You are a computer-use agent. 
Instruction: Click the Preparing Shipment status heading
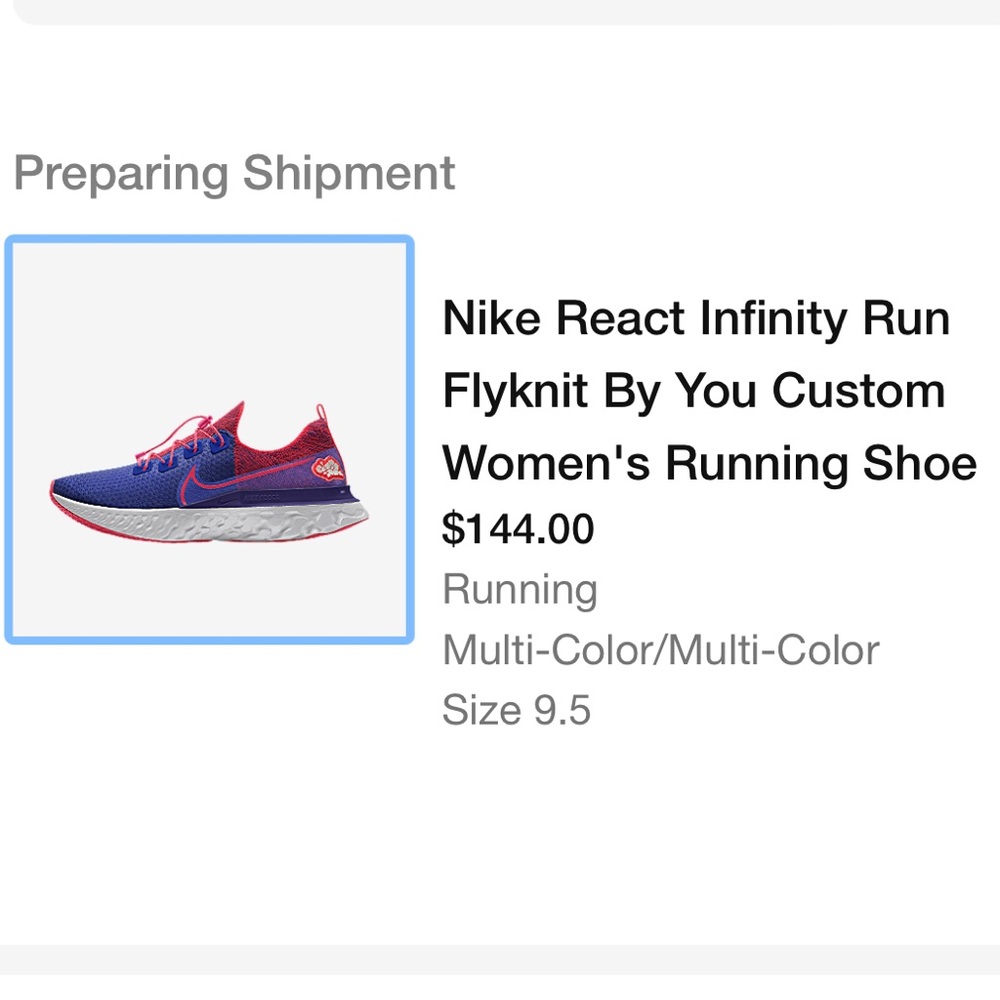[x=236, y=173]
